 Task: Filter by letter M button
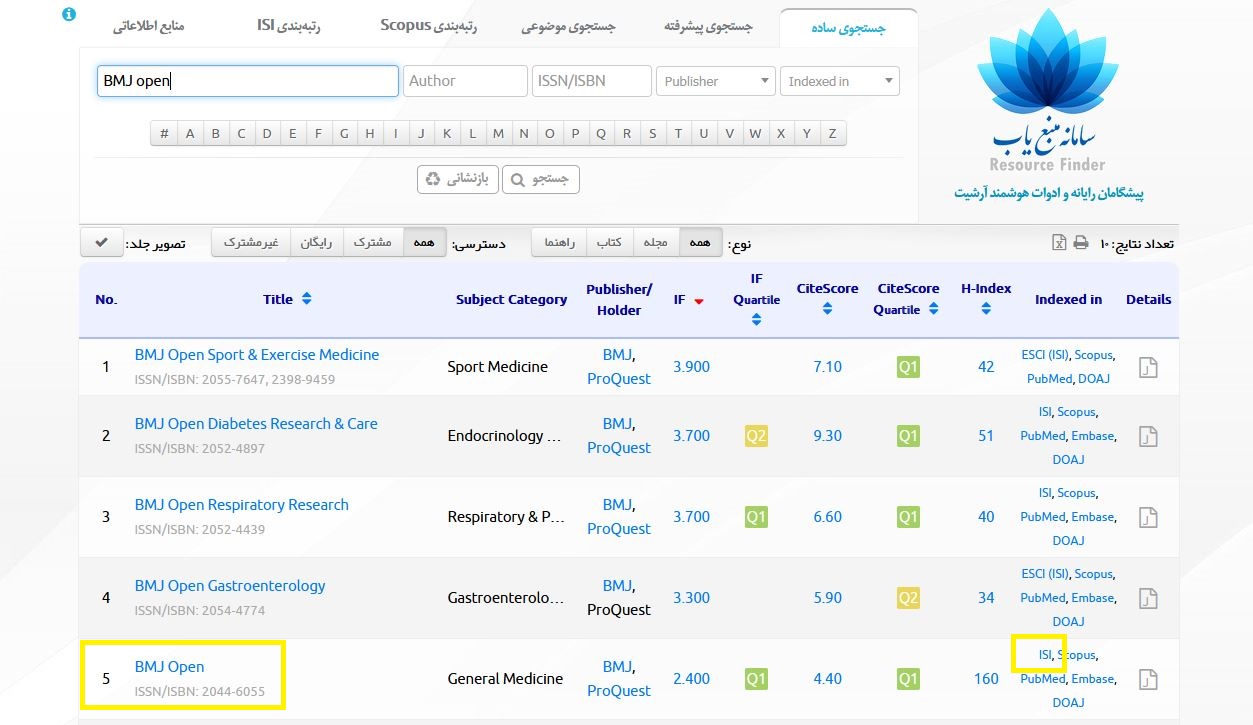498,133
